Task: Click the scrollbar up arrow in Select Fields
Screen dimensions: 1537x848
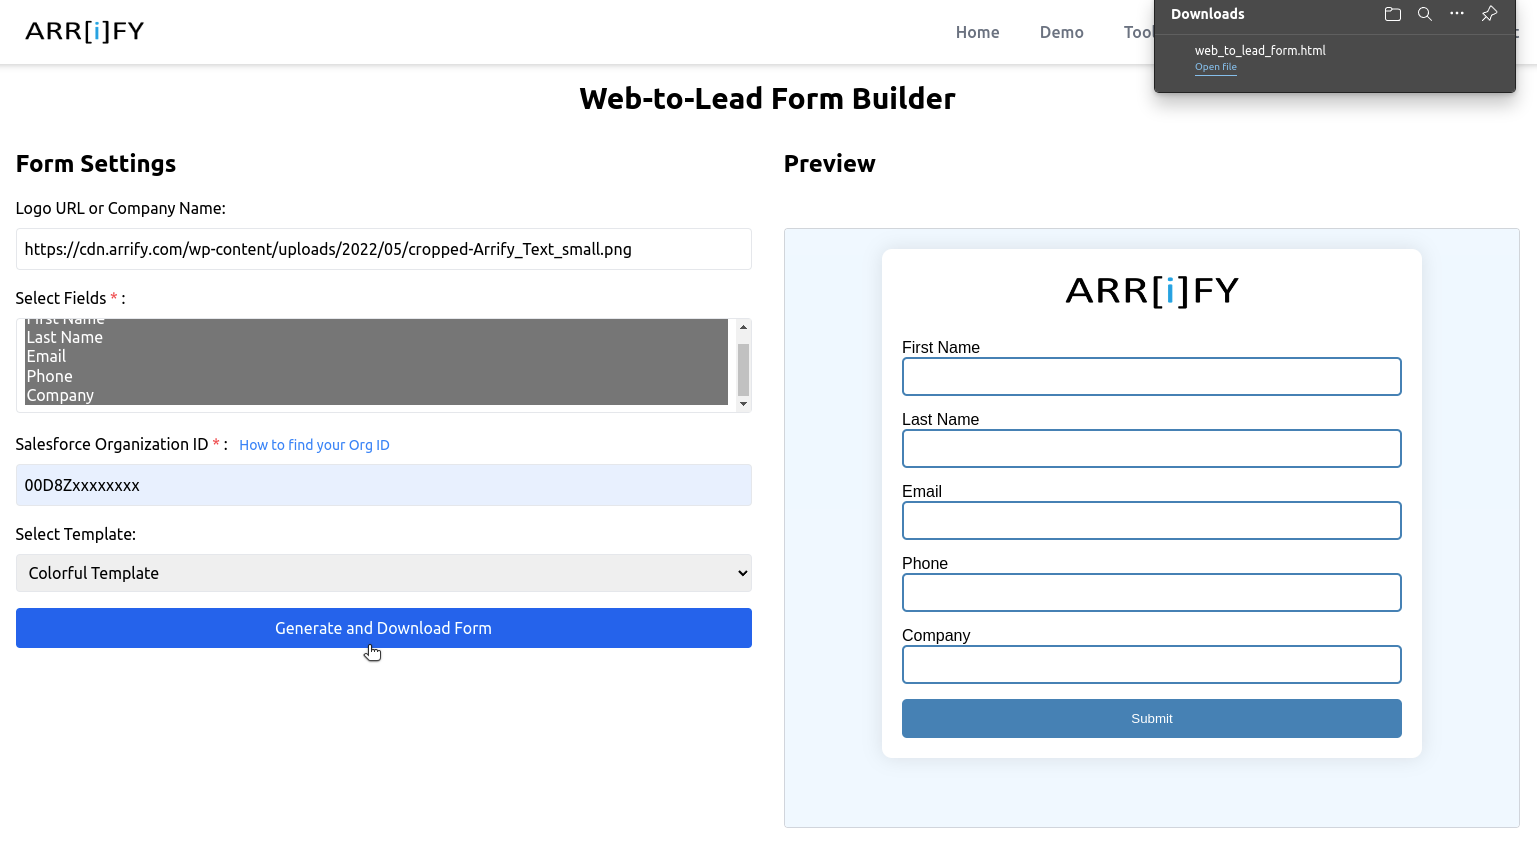Action: 742,327
